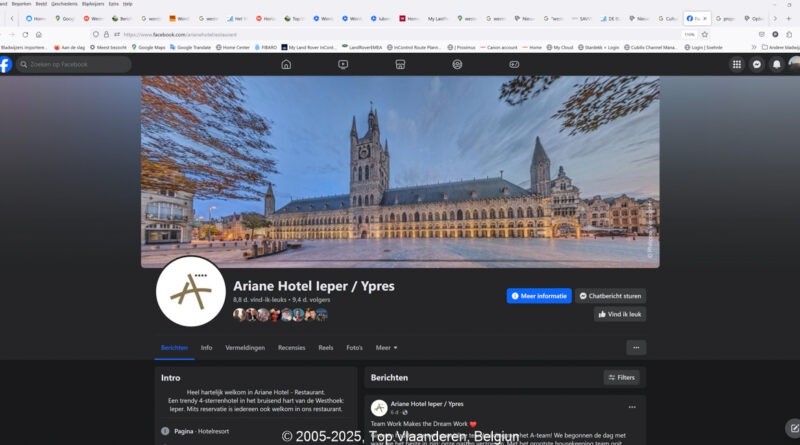Open the three-dot options on the post
Screen dimensions: 800x445
(632, 407)
